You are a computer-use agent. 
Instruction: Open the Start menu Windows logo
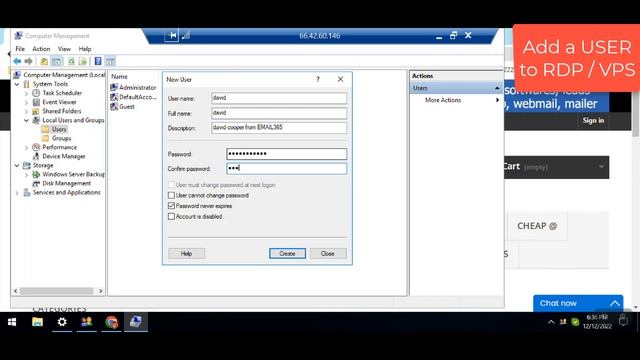click(12, 322)
